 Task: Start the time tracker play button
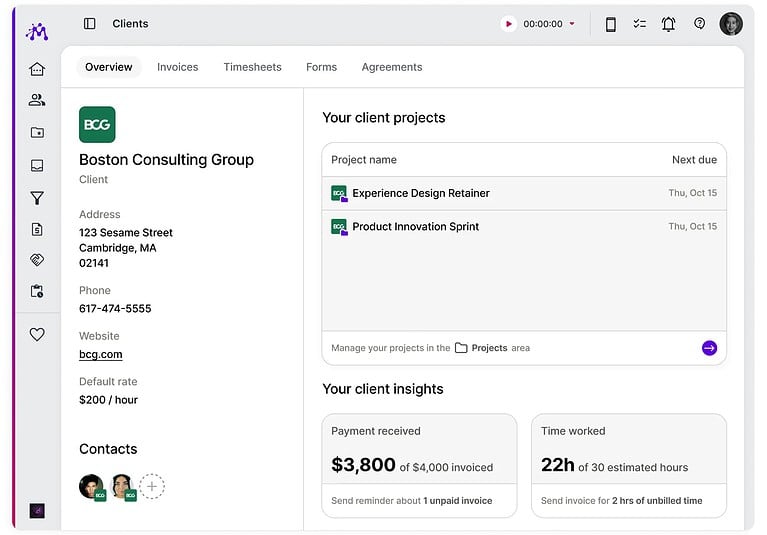pyautogui.click(x=508, y=23)
